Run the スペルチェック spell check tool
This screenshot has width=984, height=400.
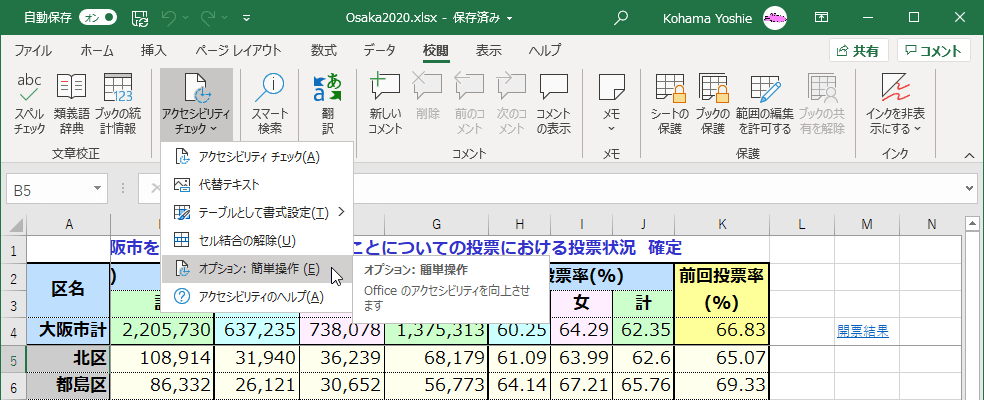(x=30, y=104)
